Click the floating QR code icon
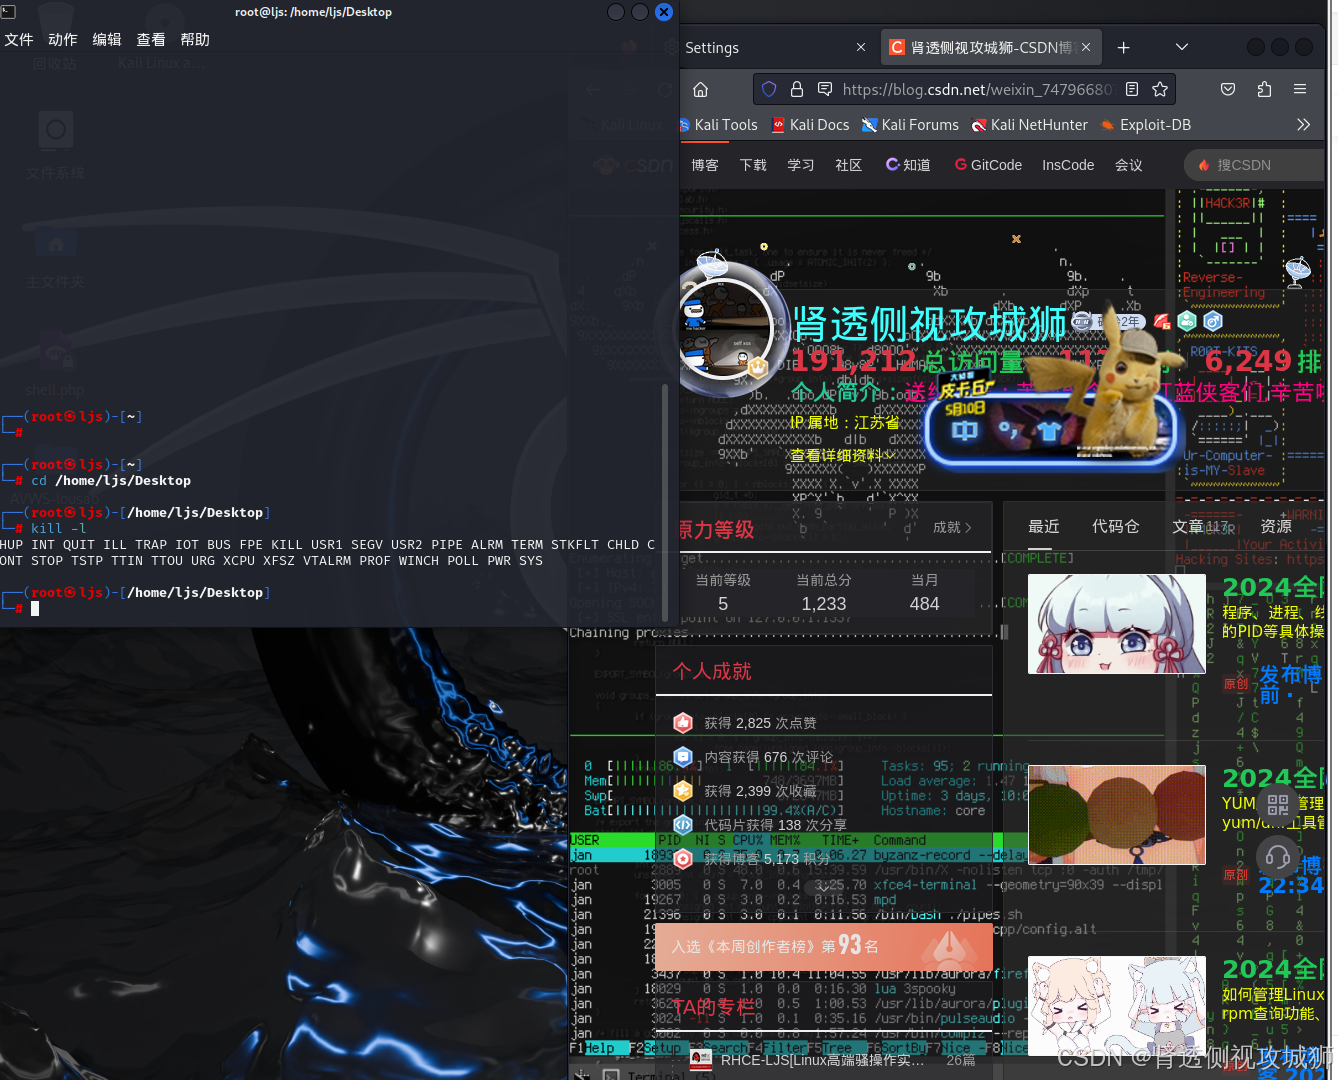Image resolution: width=1338 pixels, height=1080 pixels. point(1278,804)
